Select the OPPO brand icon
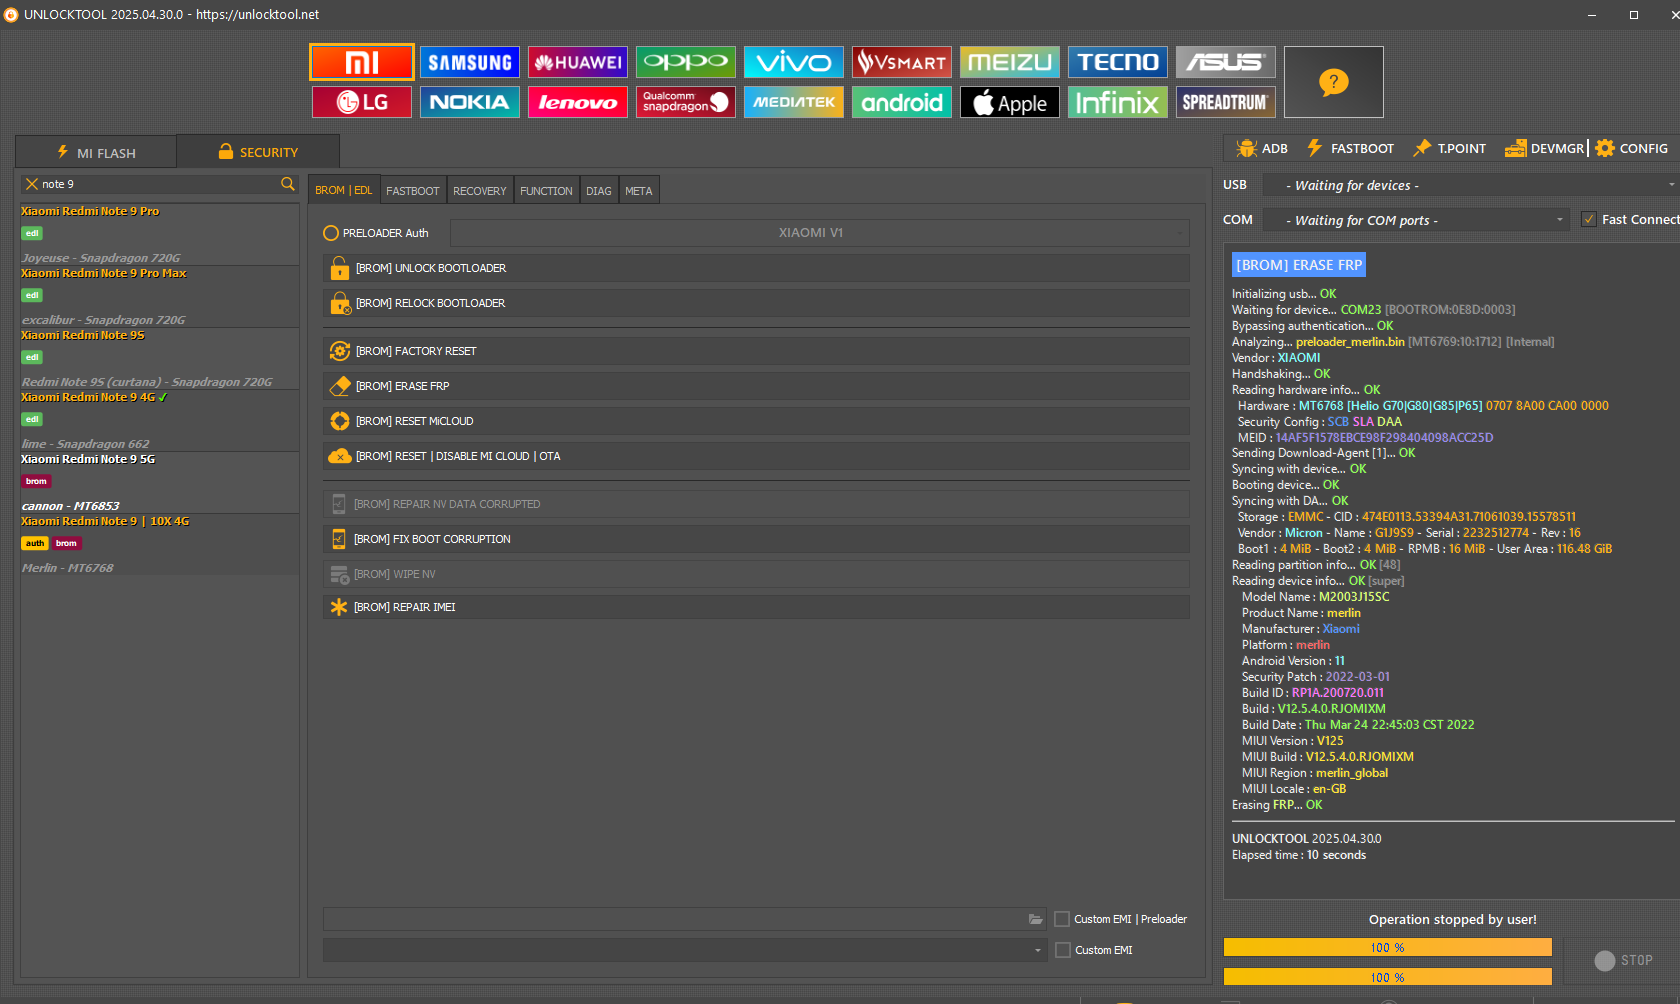The image size is (1680, 1004). (x=686, y=62)
